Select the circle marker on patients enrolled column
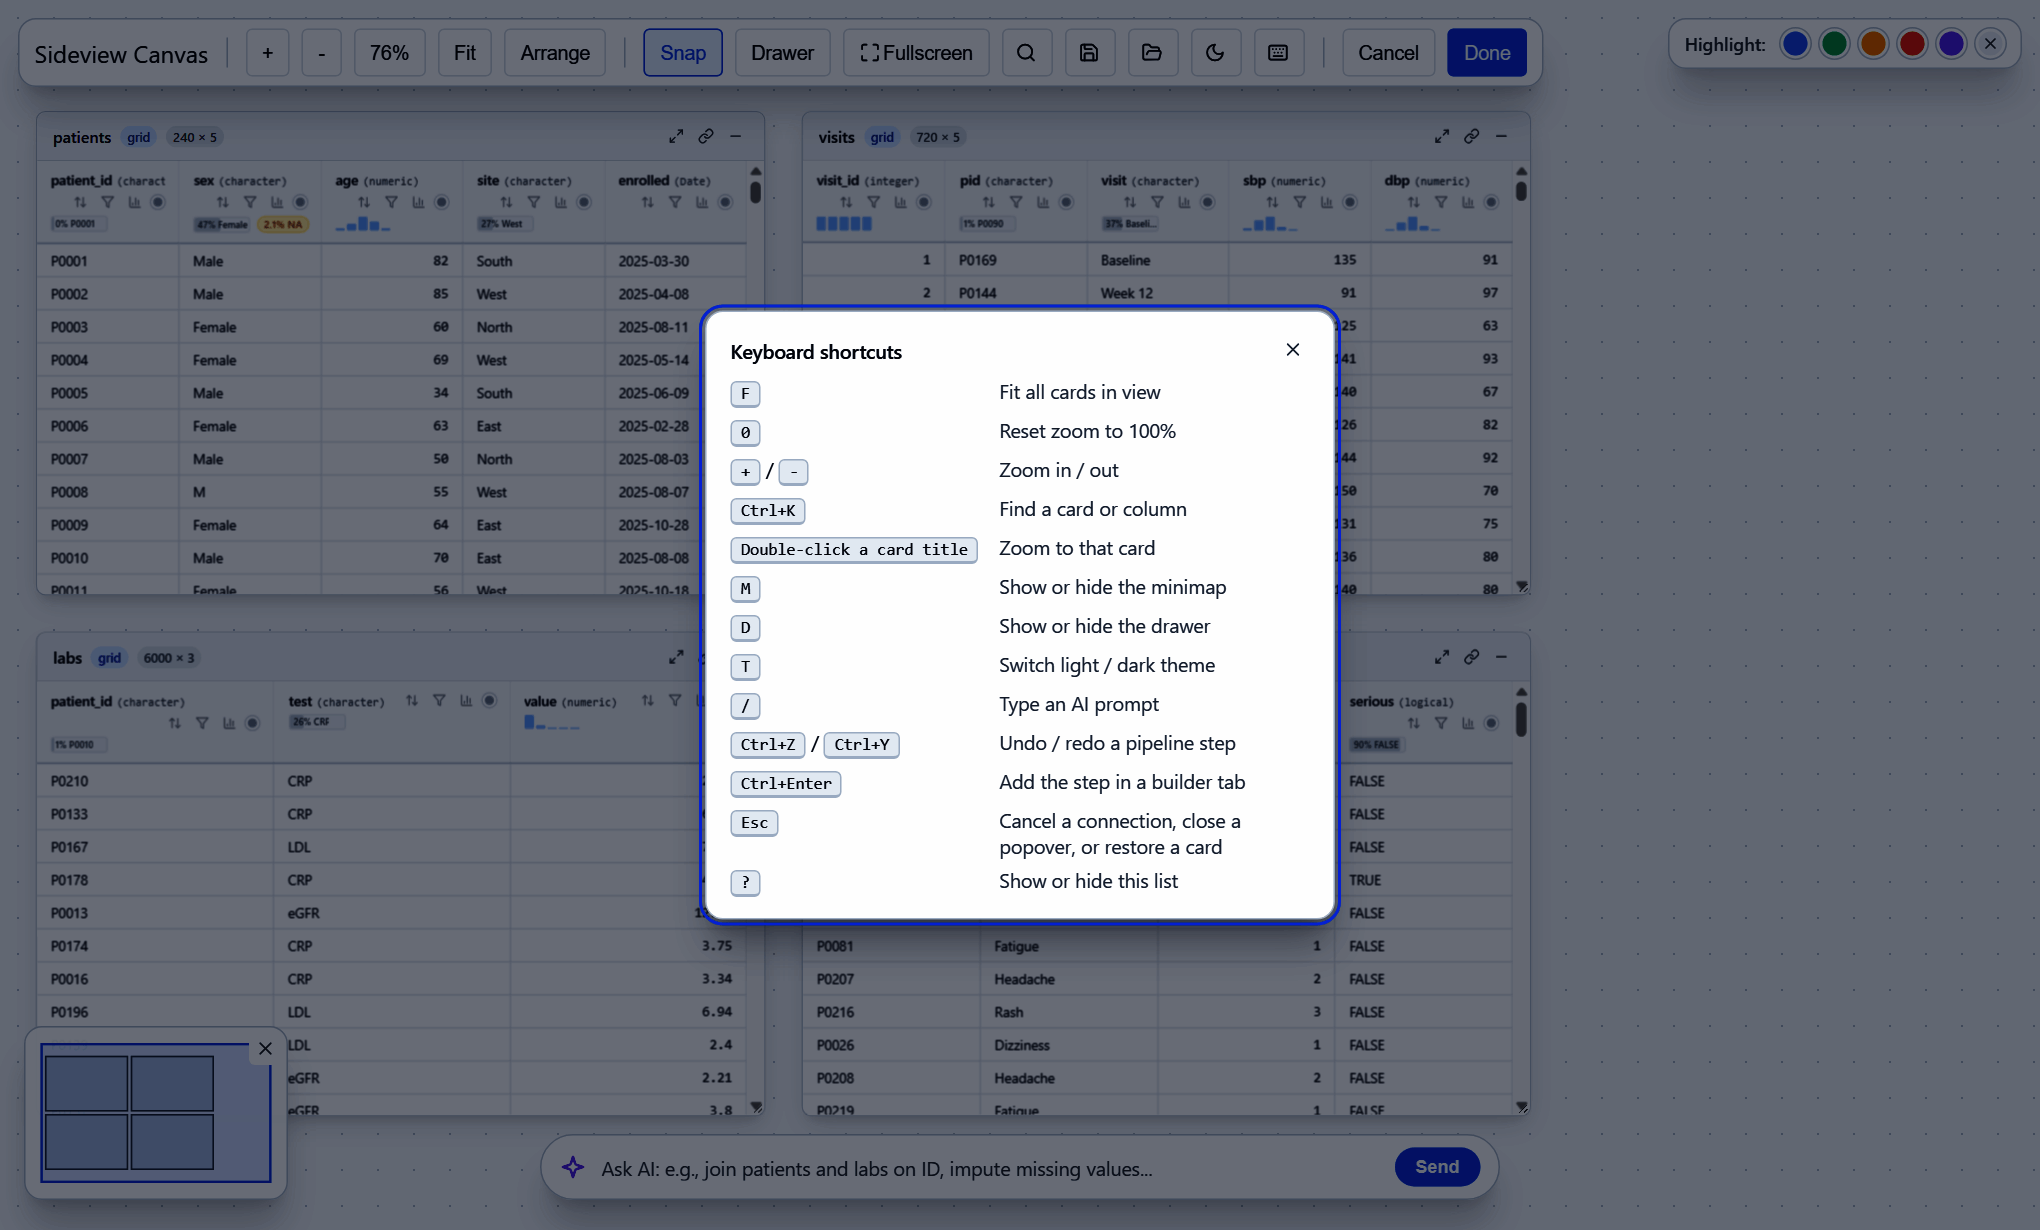The height and width of the screenshot is (1230, 2040). (726, 202)
